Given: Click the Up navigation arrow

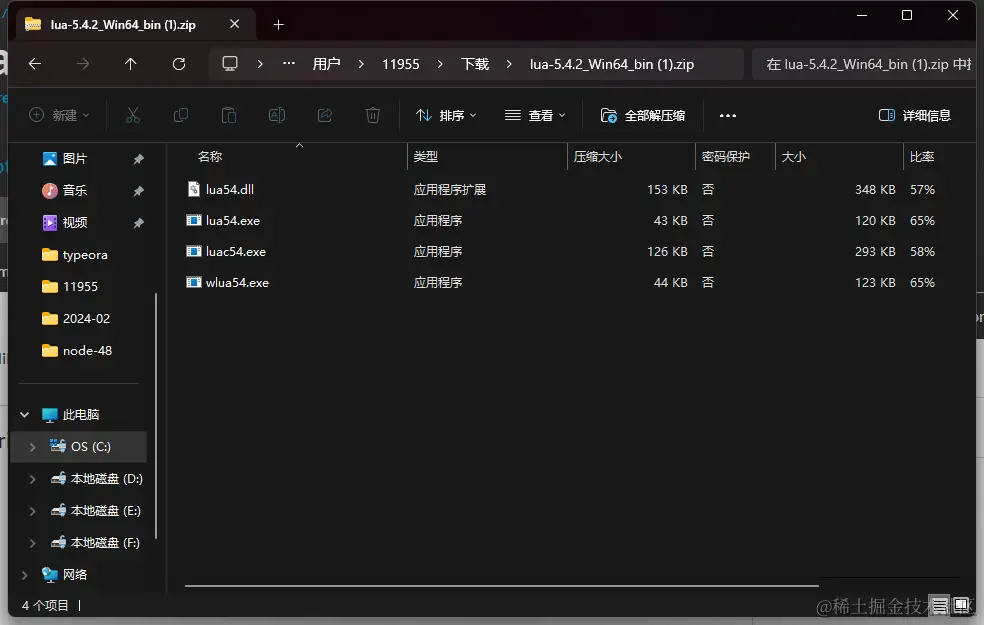Looking at the screenshot, I should click(131, 63).
